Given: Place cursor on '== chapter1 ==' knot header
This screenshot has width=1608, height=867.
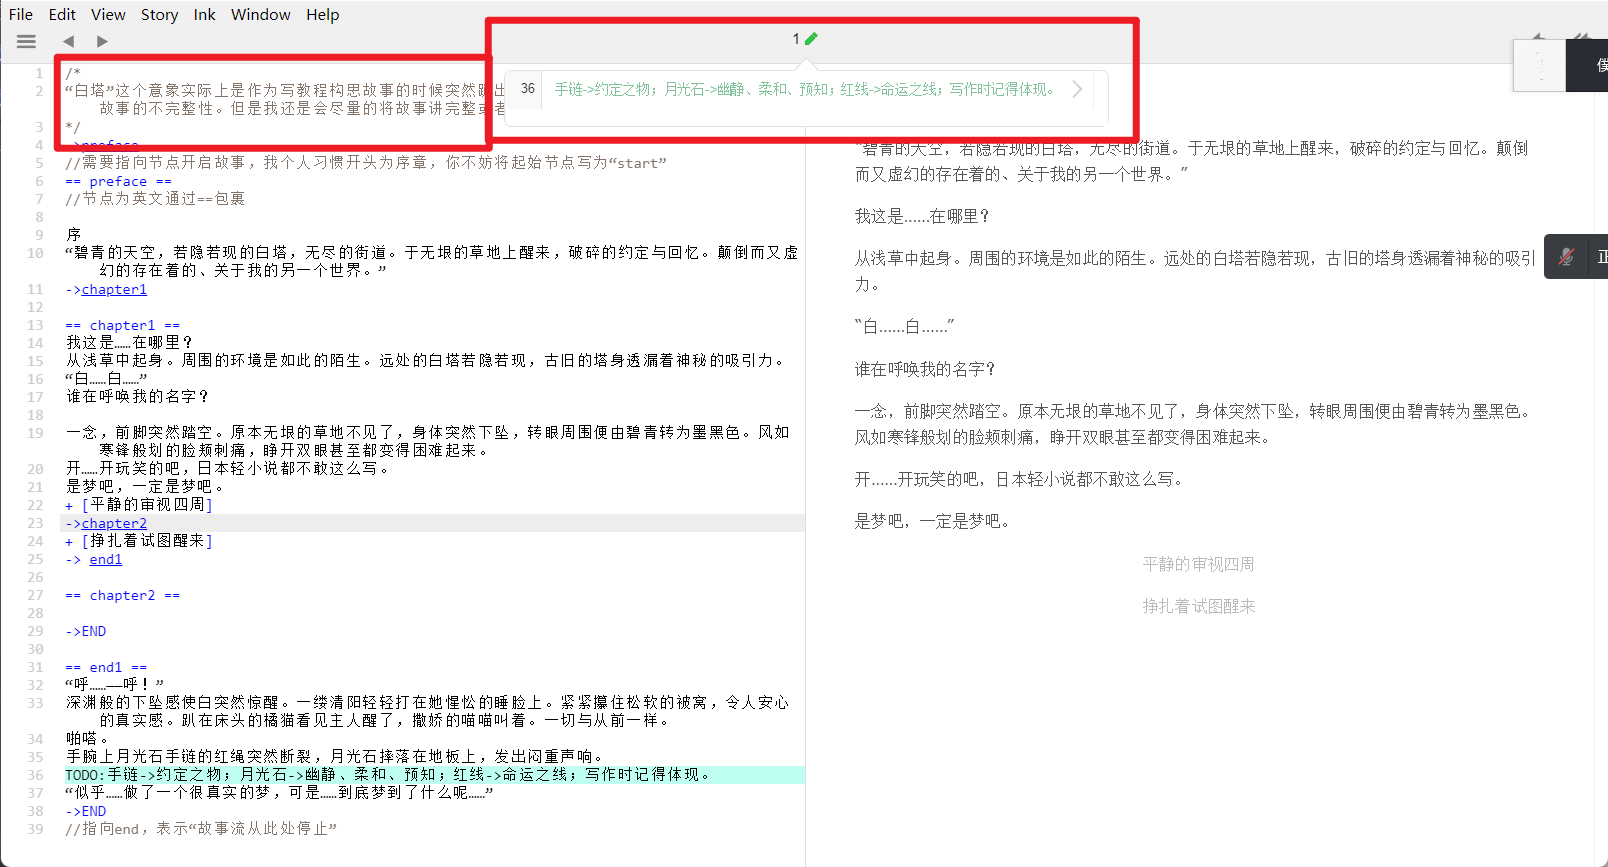Looking at the screenshot, I should (x=122, y=325).
